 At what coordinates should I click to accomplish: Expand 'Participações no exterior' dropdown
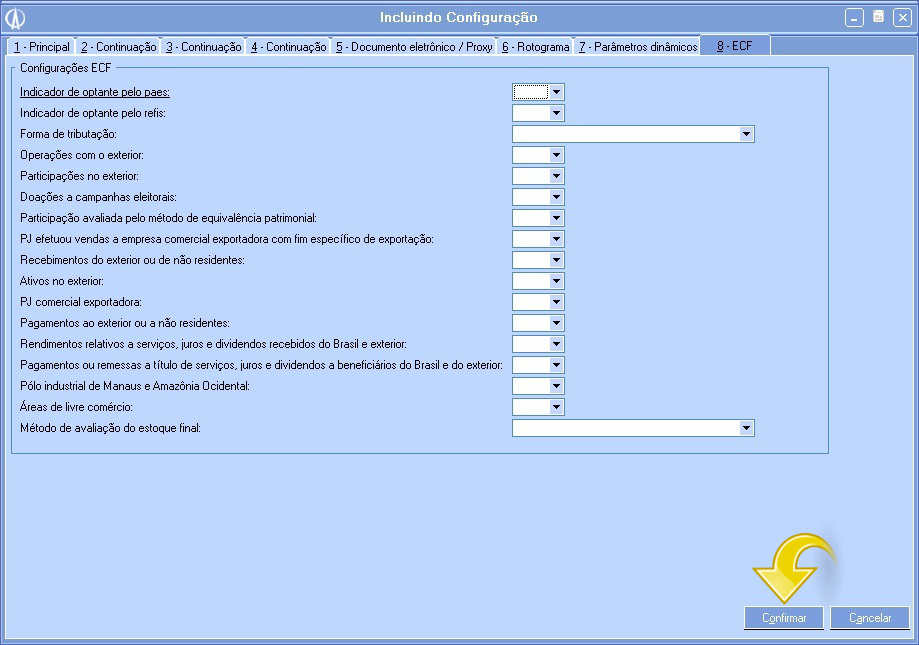click(556, 176)
